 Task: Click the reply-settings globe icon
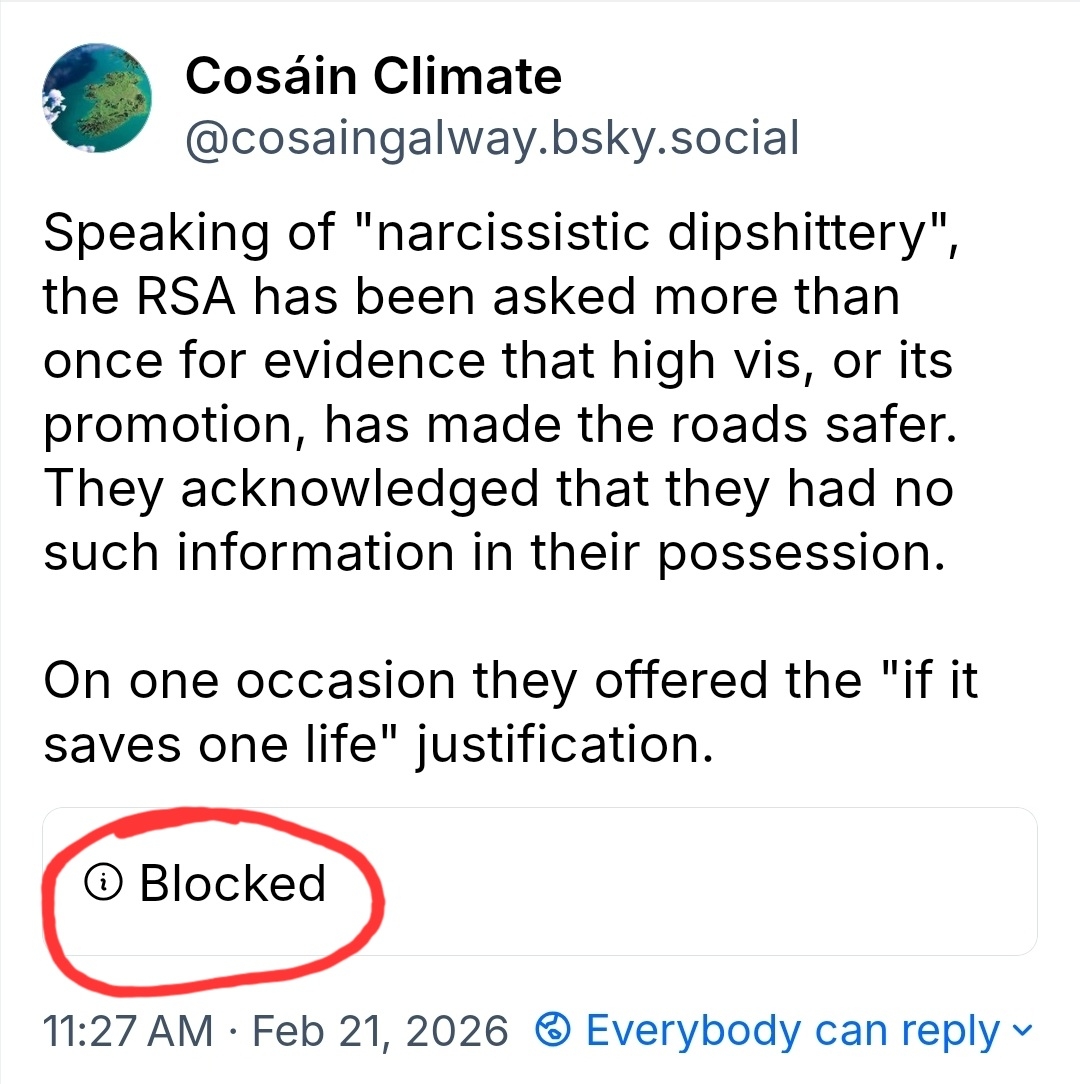(x=553, y=1029)
